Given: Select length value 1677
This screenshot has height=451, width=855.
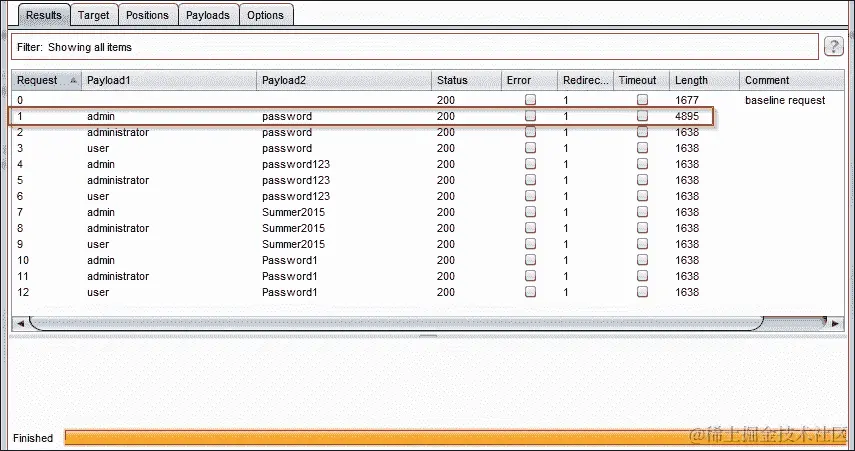Looking at the screenshot, I should 687,100.
